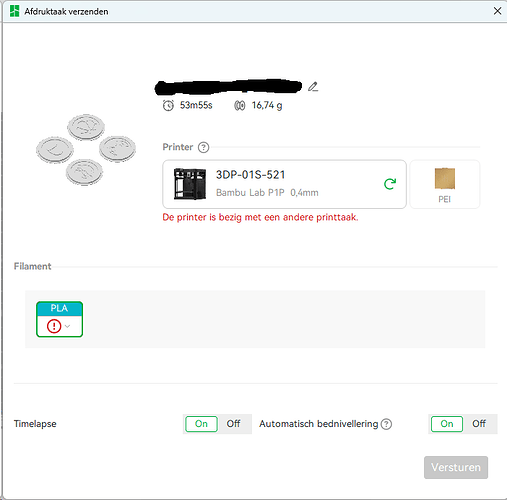The image size is (507, 500).
Task: Click the pencil icon to rename print job
Action: pyautogui.click(x=313, y=87)
